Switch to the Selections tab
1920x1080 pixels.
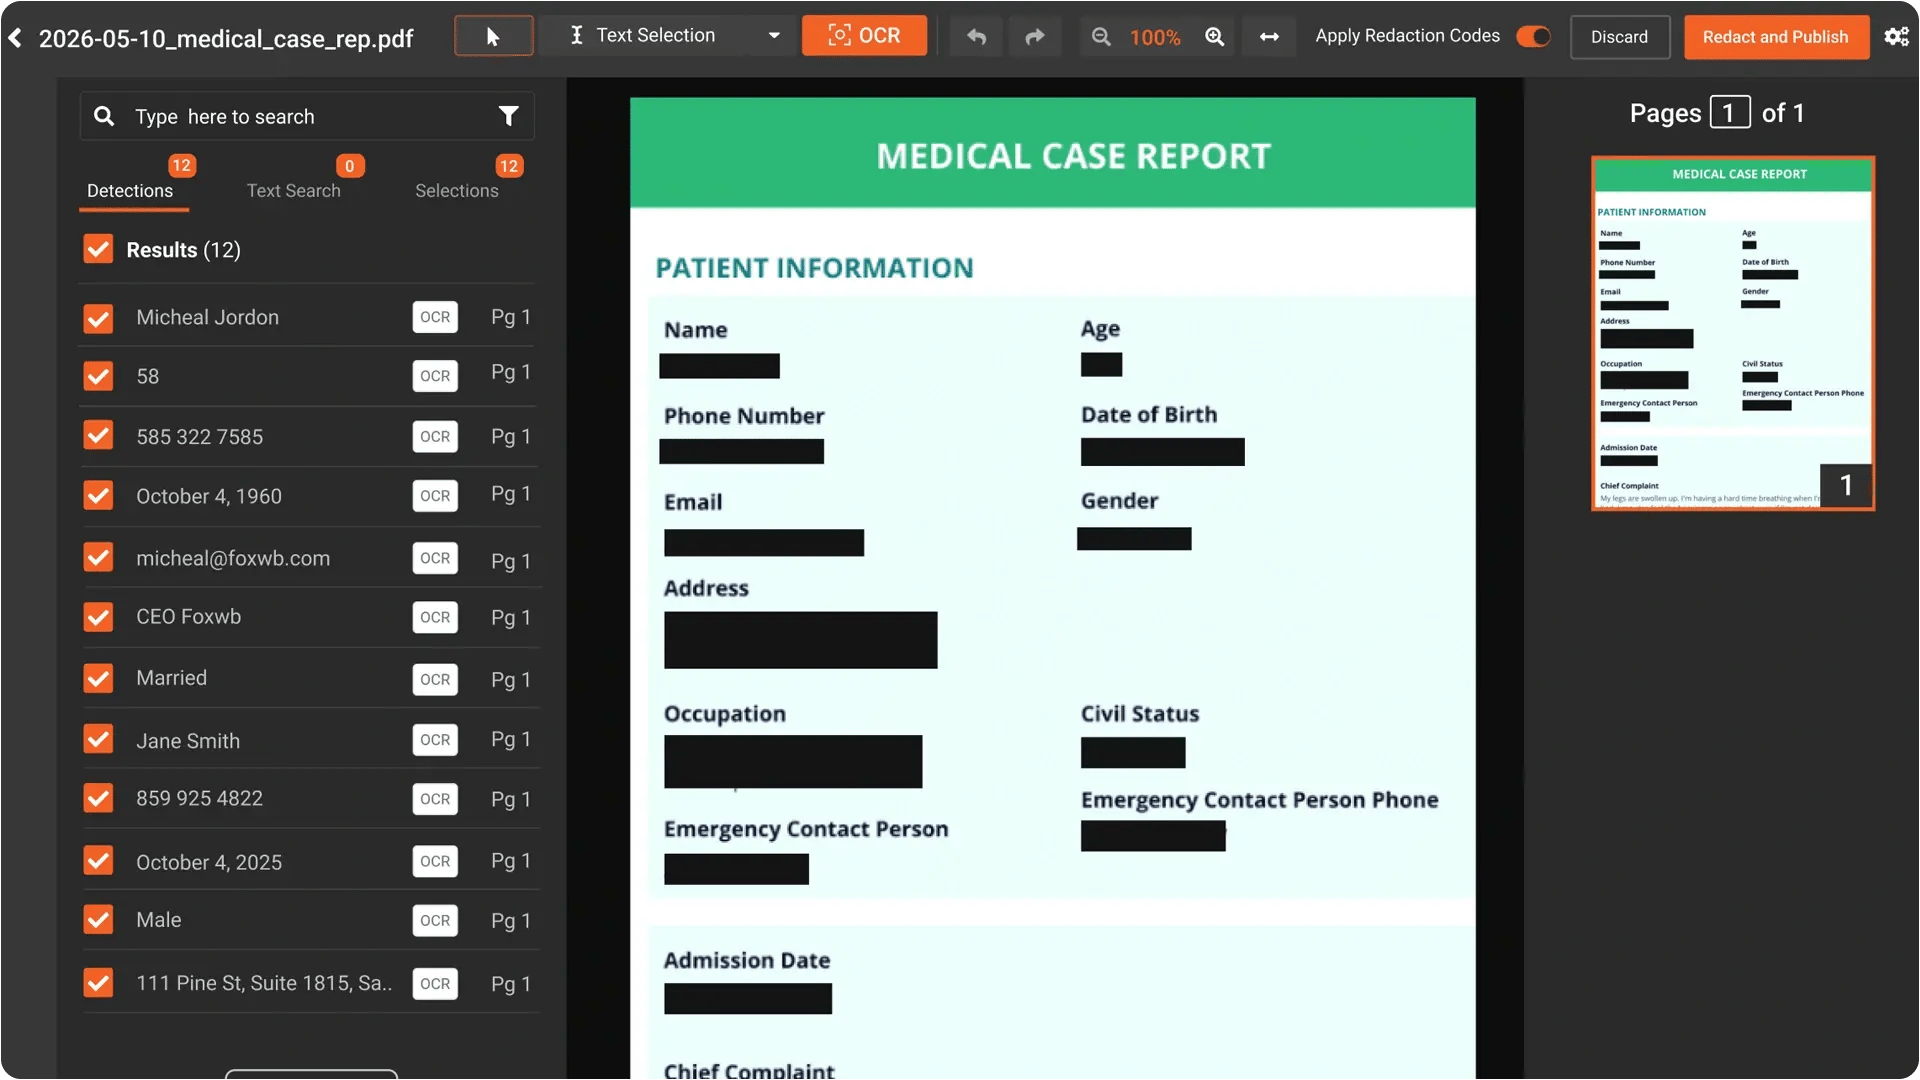[457, 191]
